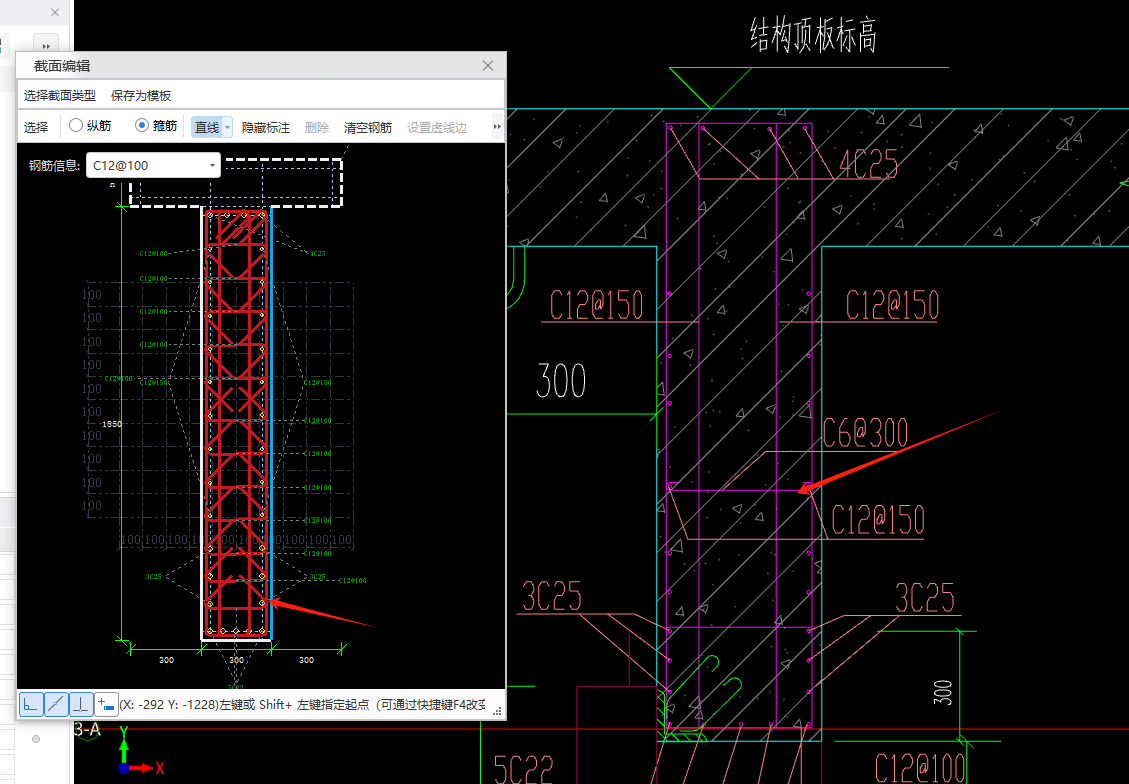
Task: Select the 纵筋 radio option
Action: (90, 126)
